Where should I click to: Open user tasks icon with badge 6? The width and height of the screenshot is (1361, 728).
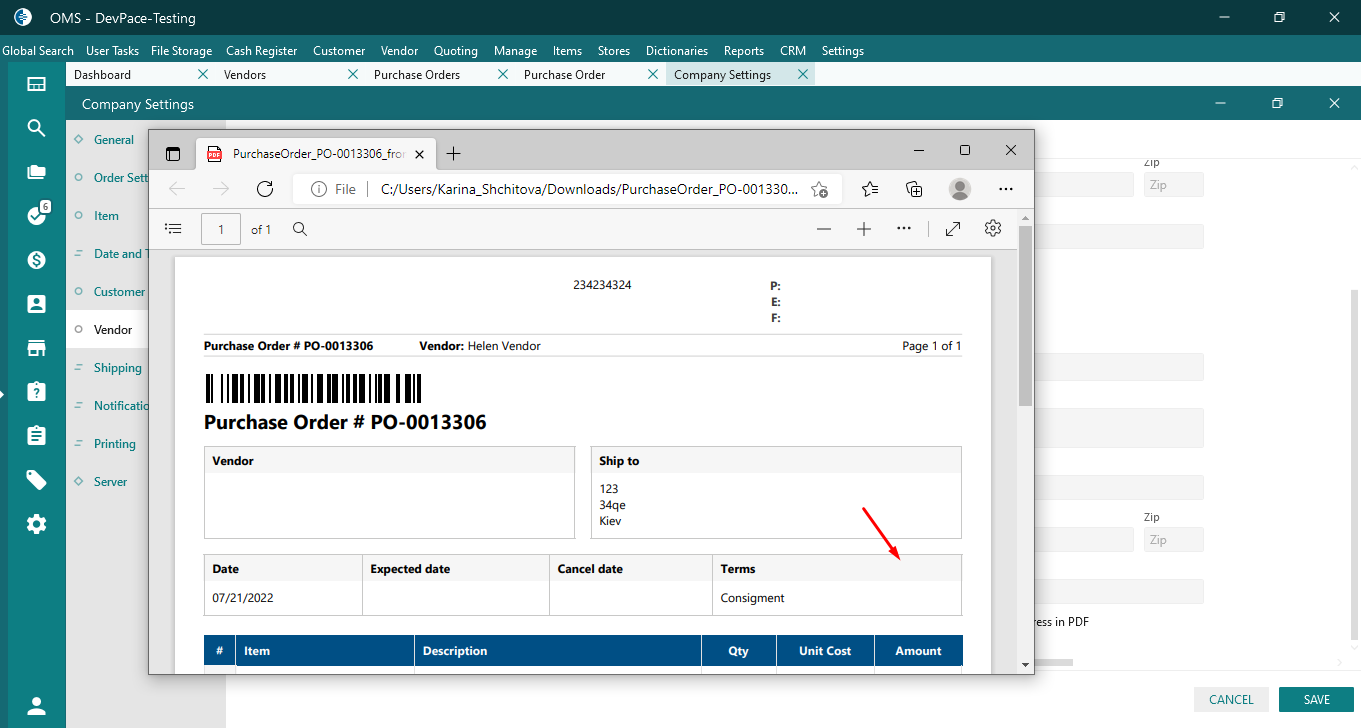pos(37,216)
